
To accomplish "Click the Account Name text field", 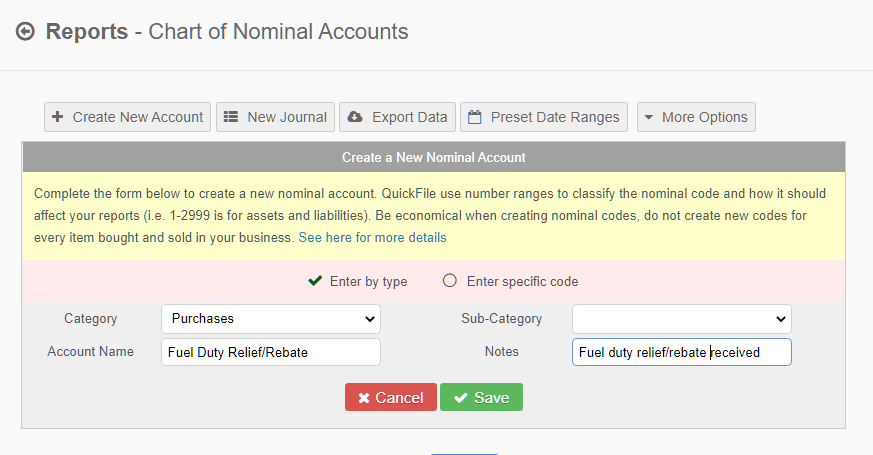I will click(x=271, y=352).
